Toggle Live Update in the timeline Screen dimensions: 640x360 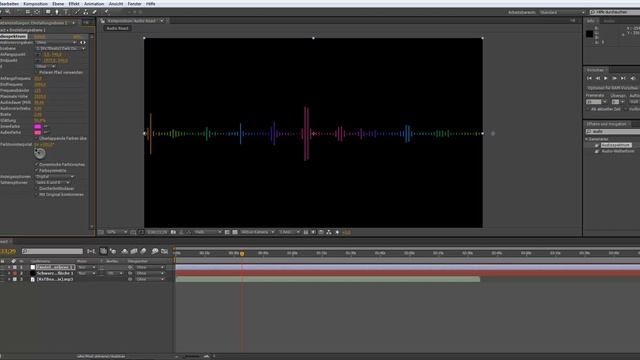[103, 251]
